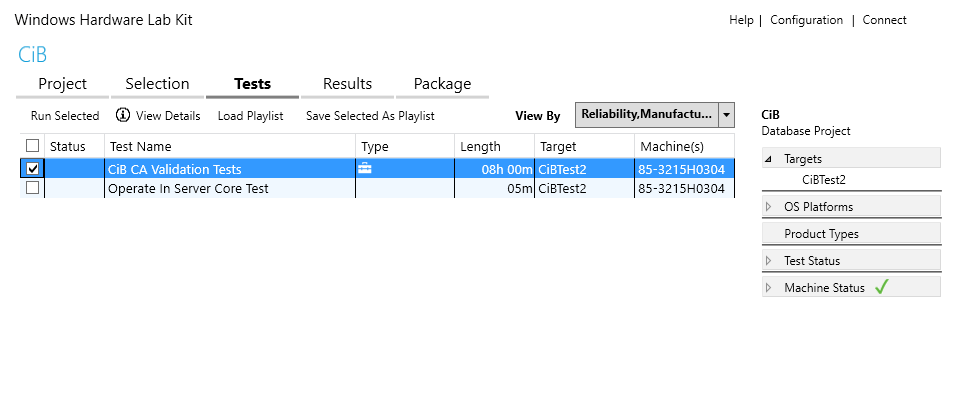Click Load Playlist
The image size is (962, 418).
click(x=250, y=115)
